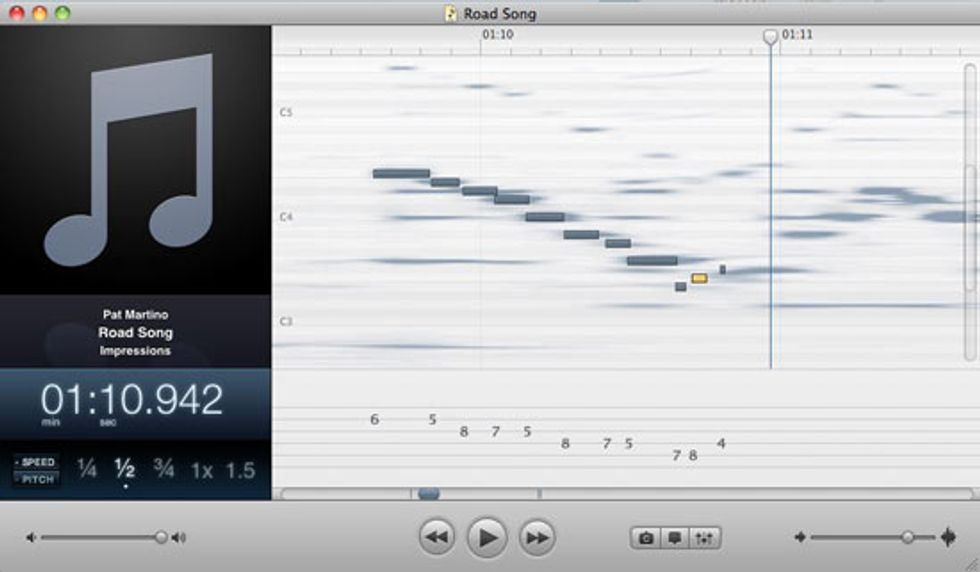Set playback speed to ½
Screen dimensions: 980x572
125,469
